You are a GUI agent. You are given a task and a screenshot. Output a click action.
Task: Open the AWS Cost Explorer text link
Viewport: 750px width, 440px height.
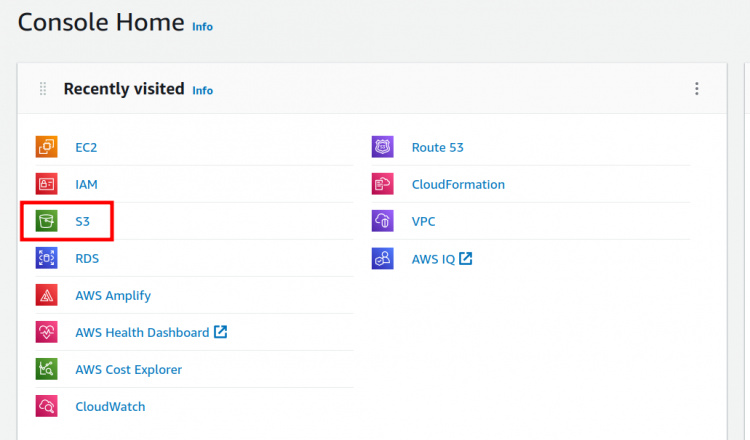pyautogui.click(x=128, y=369)
